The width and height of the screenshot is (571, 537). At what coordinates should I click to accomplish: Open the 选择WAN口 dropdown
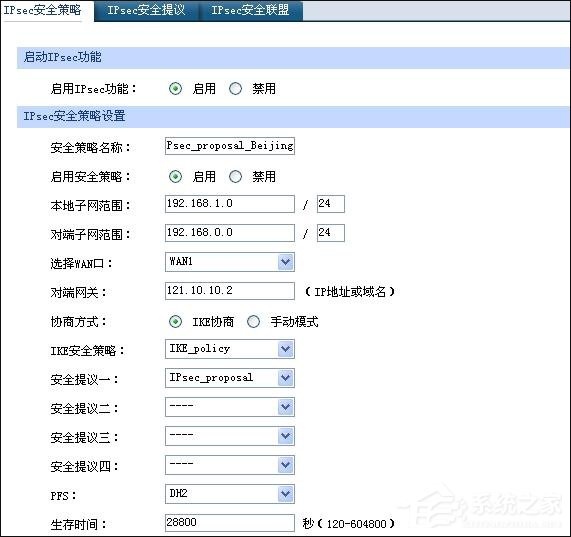[x=230, y=262]
